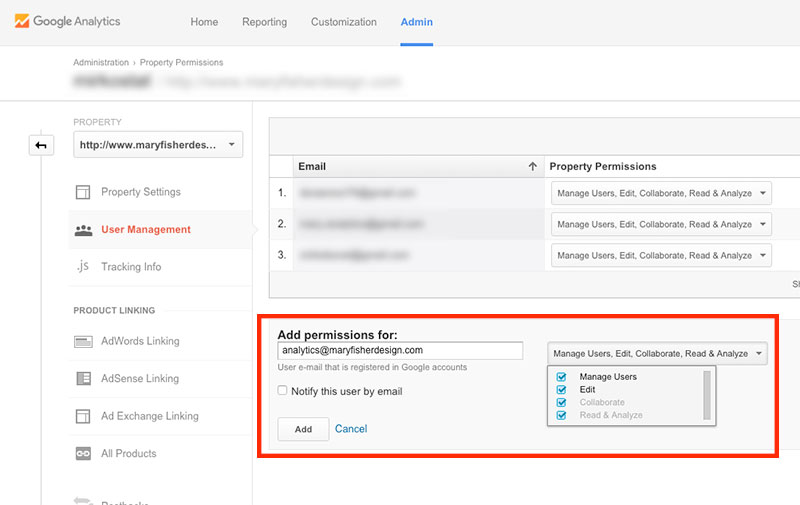Toggle the Read & Analyze checkbox

[x=561, y=415]
